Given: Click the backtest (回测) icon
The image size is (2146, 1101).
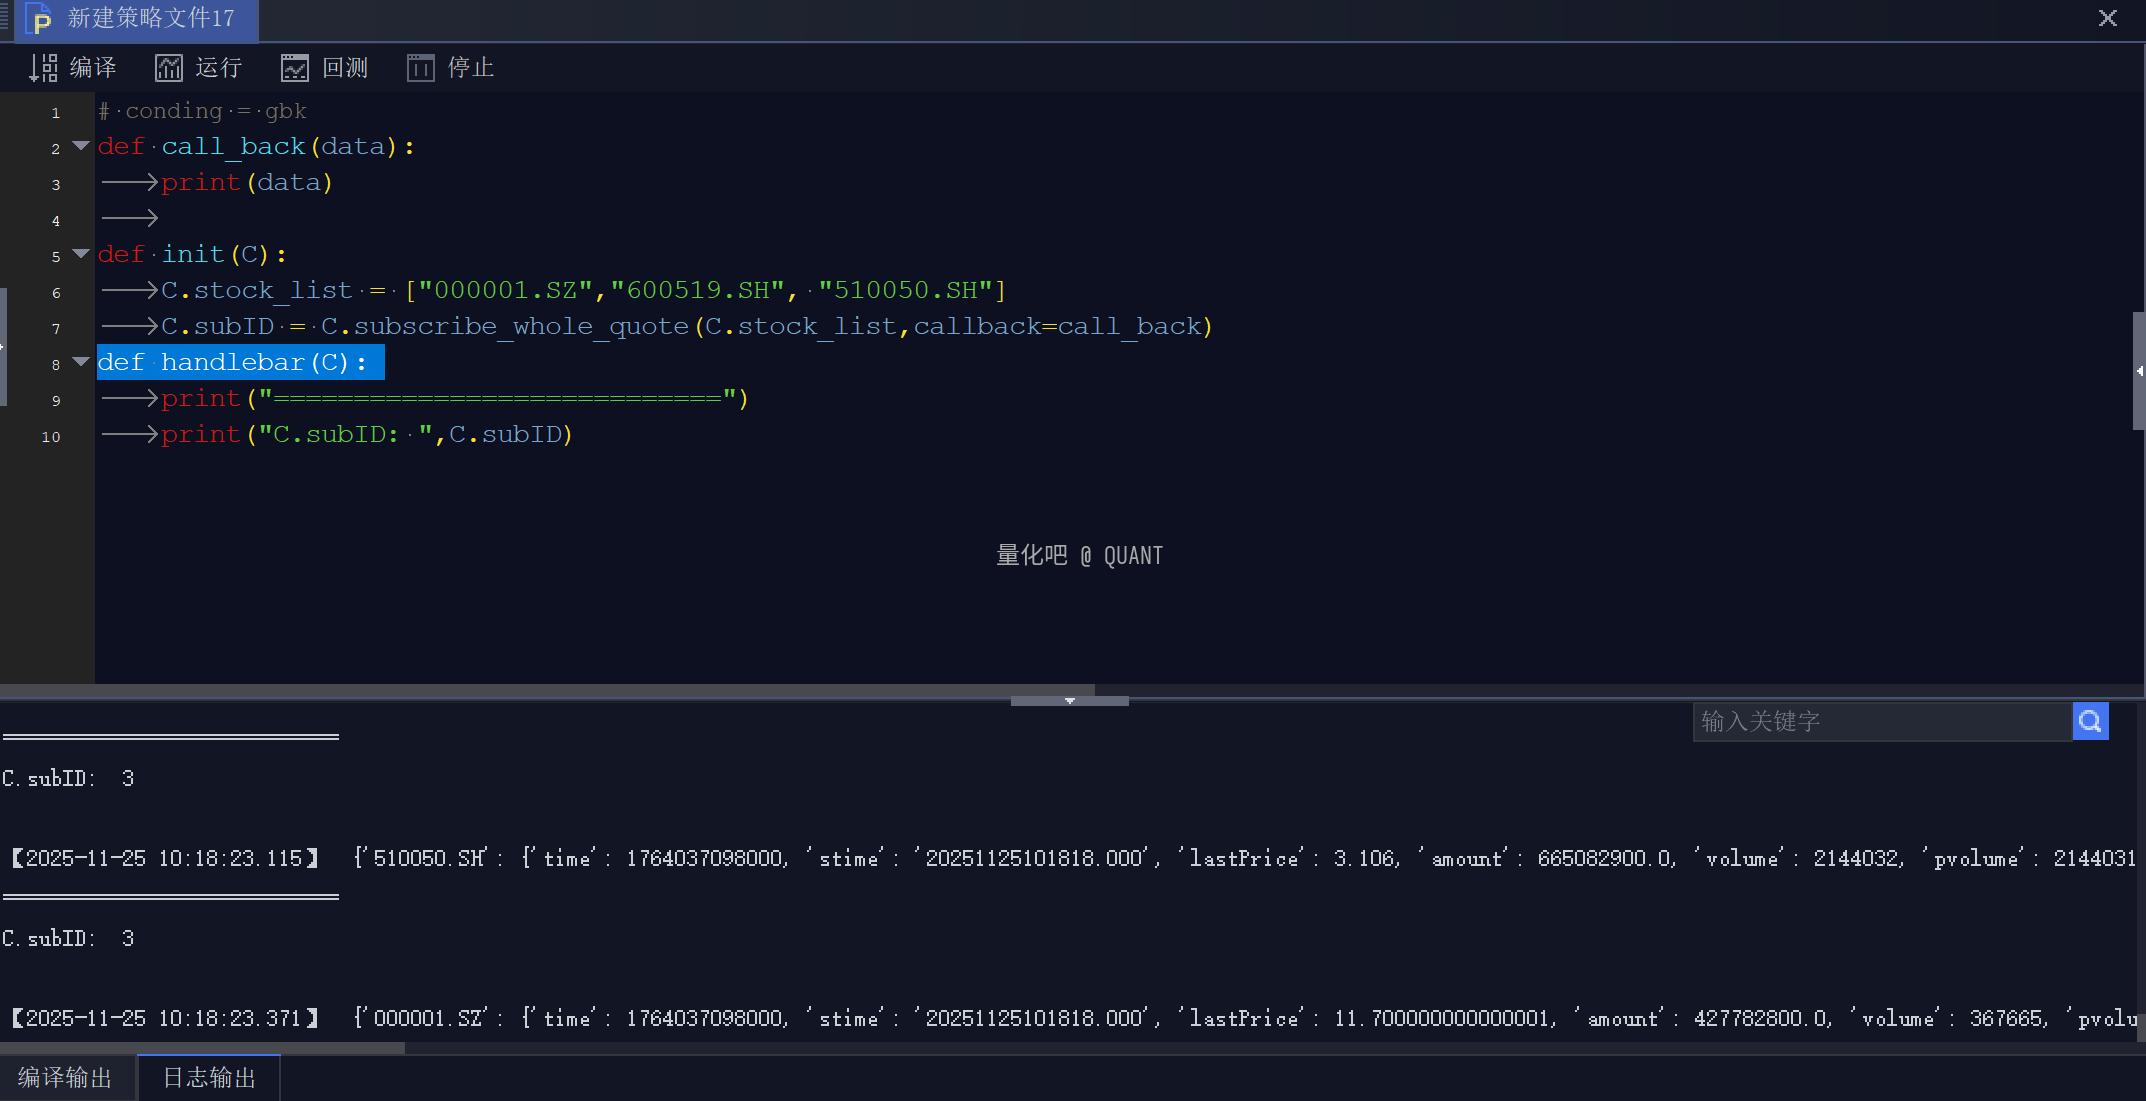Looking at the screenshot, I should click(294, 68).
